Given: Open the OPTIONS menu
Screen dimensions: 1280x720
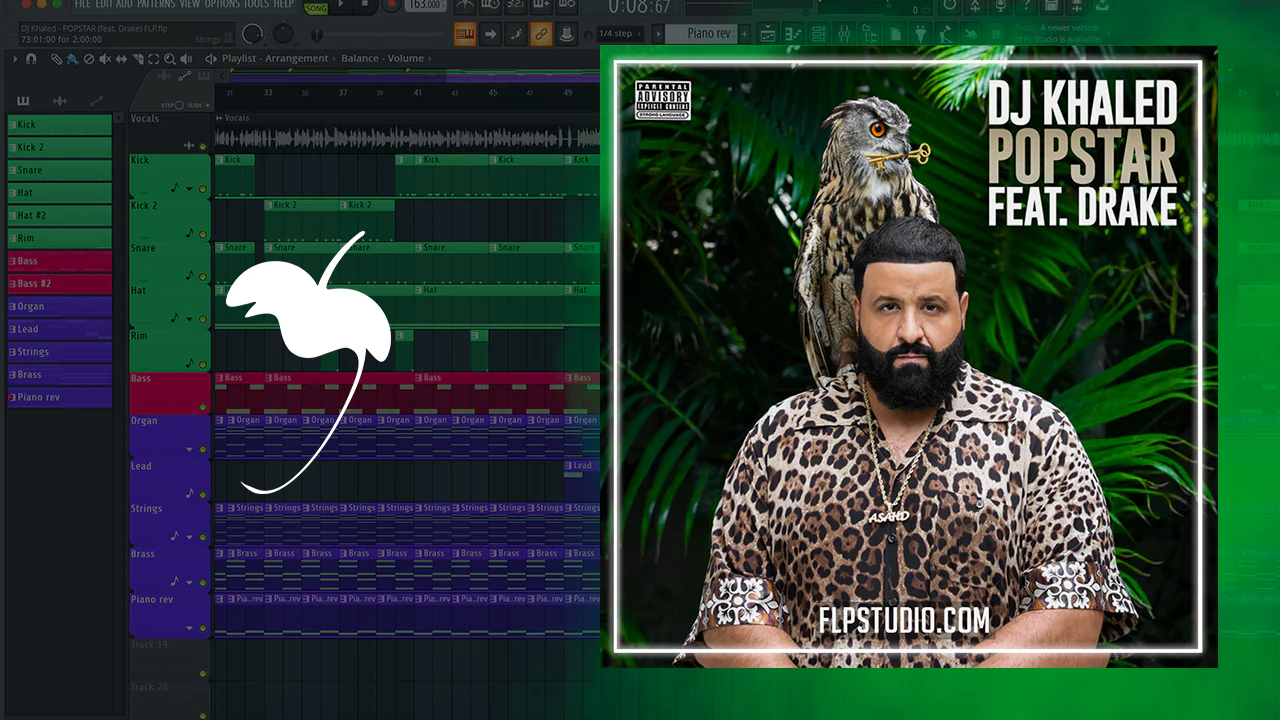Looking at the screenshot, I should 222,4.
